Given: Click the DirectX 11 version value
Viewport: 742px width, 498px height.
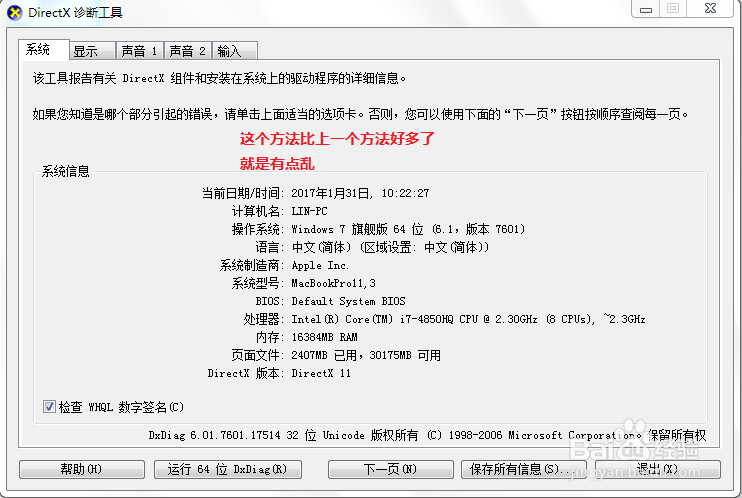Looking at the screenshot, I should coord(321,373).
